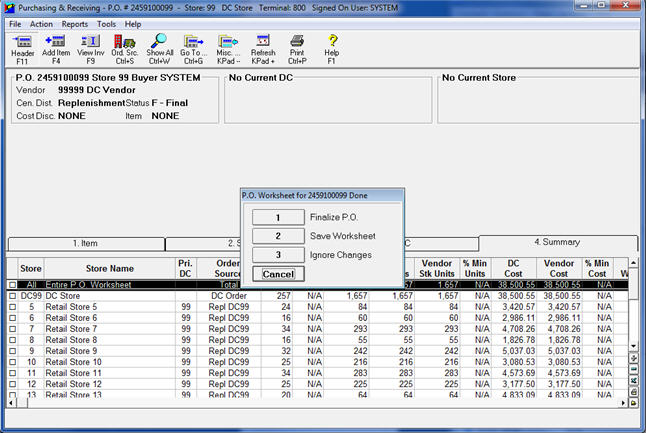Switch to the 1. Item tab
646x433 pixels.
click(x=85, y=243)
